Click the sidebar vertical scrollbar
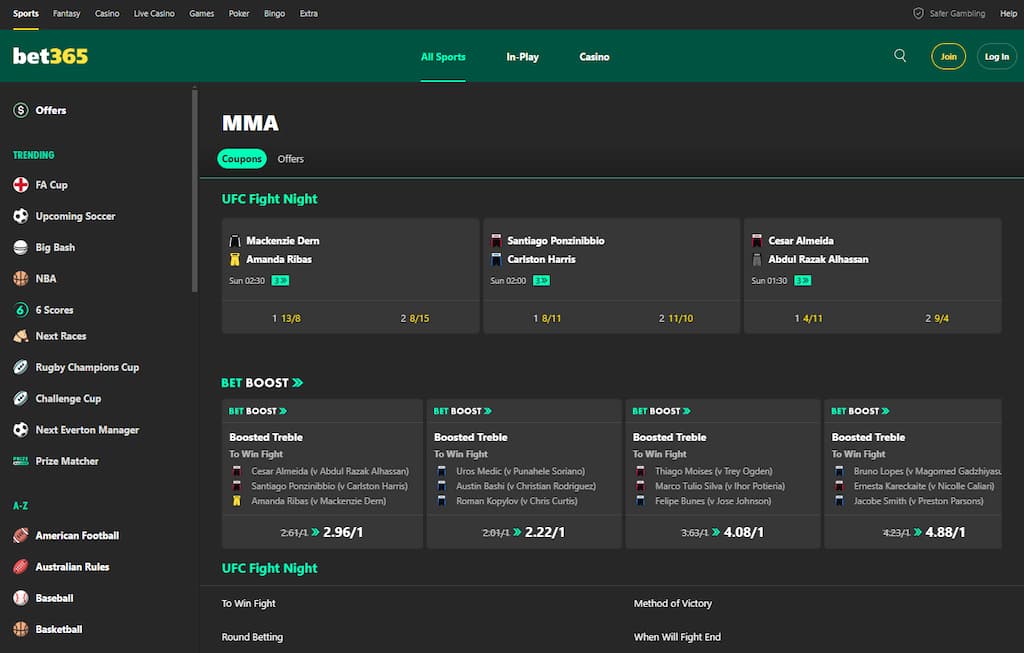The image size is (1024, 653). coord(195,189)
